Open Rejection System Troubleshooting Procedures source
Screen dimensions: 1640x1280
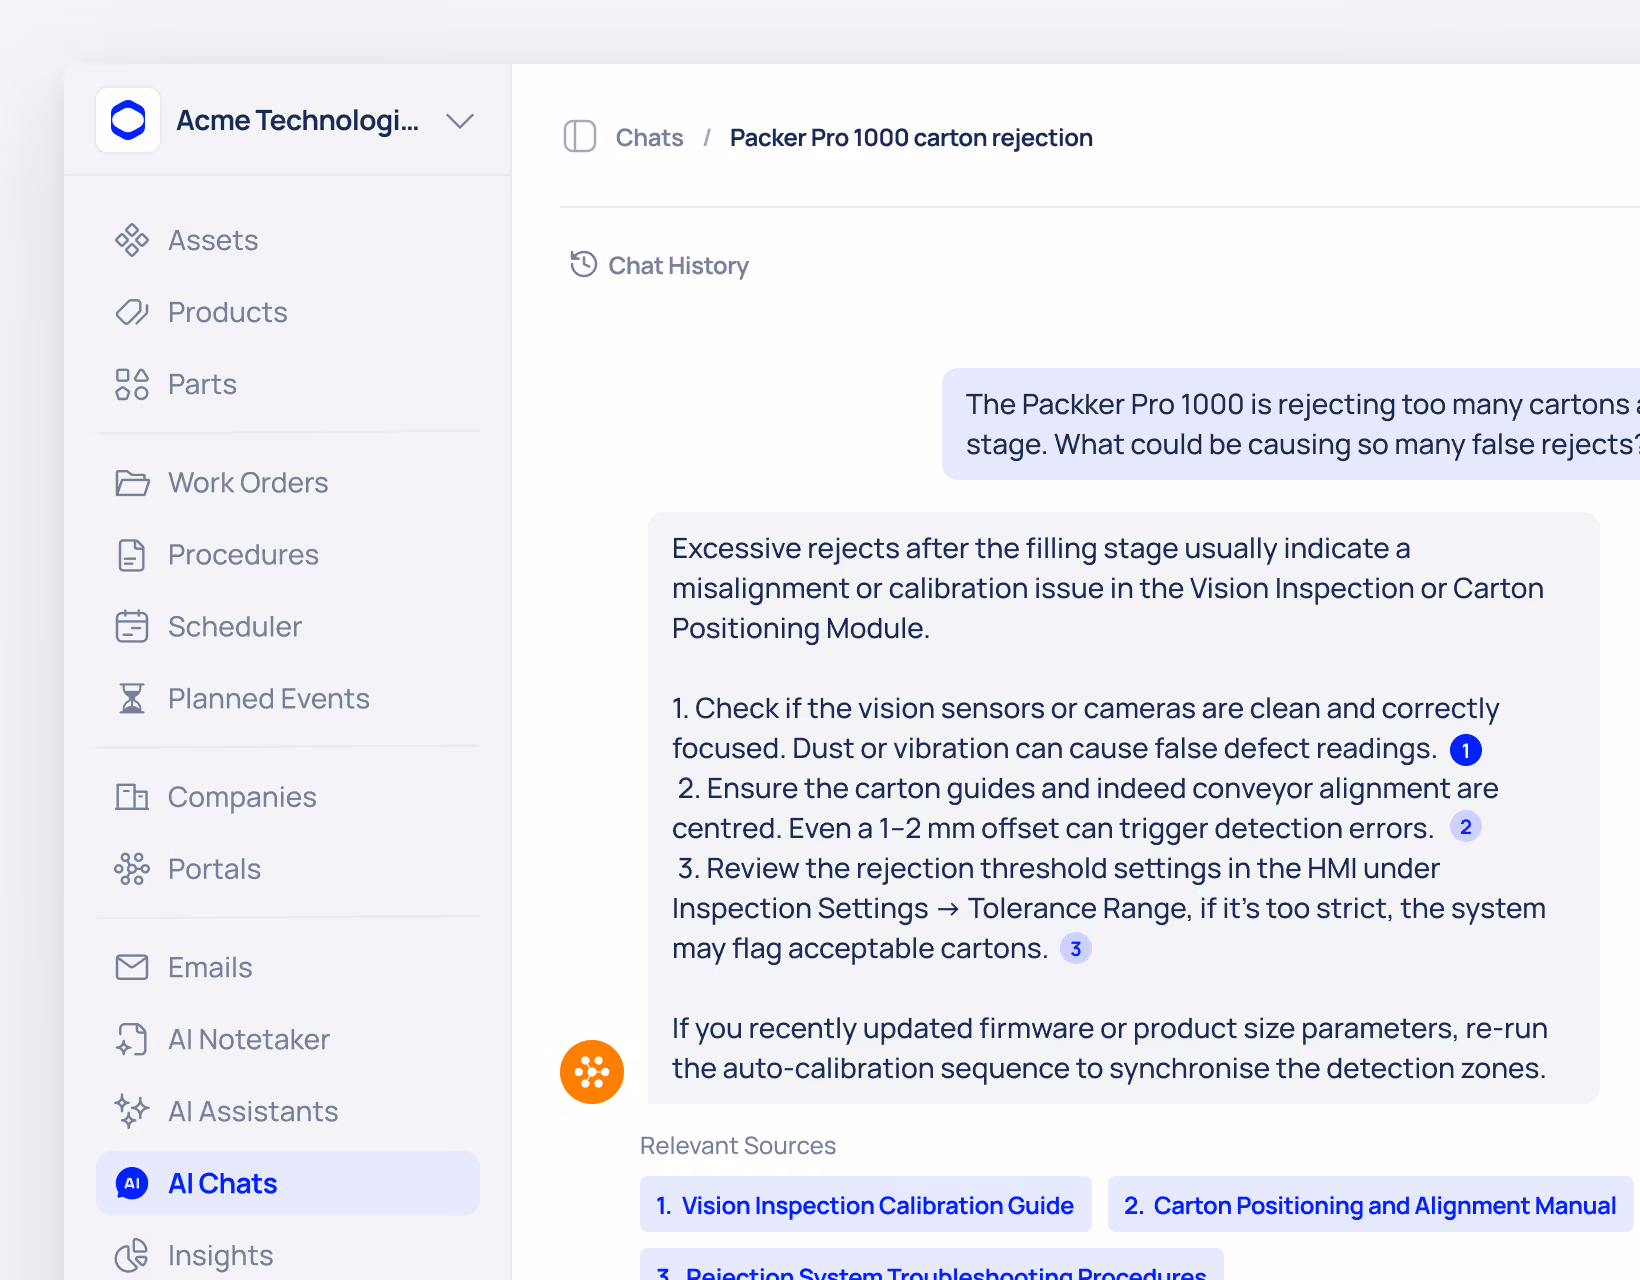tap(932, 1266)
